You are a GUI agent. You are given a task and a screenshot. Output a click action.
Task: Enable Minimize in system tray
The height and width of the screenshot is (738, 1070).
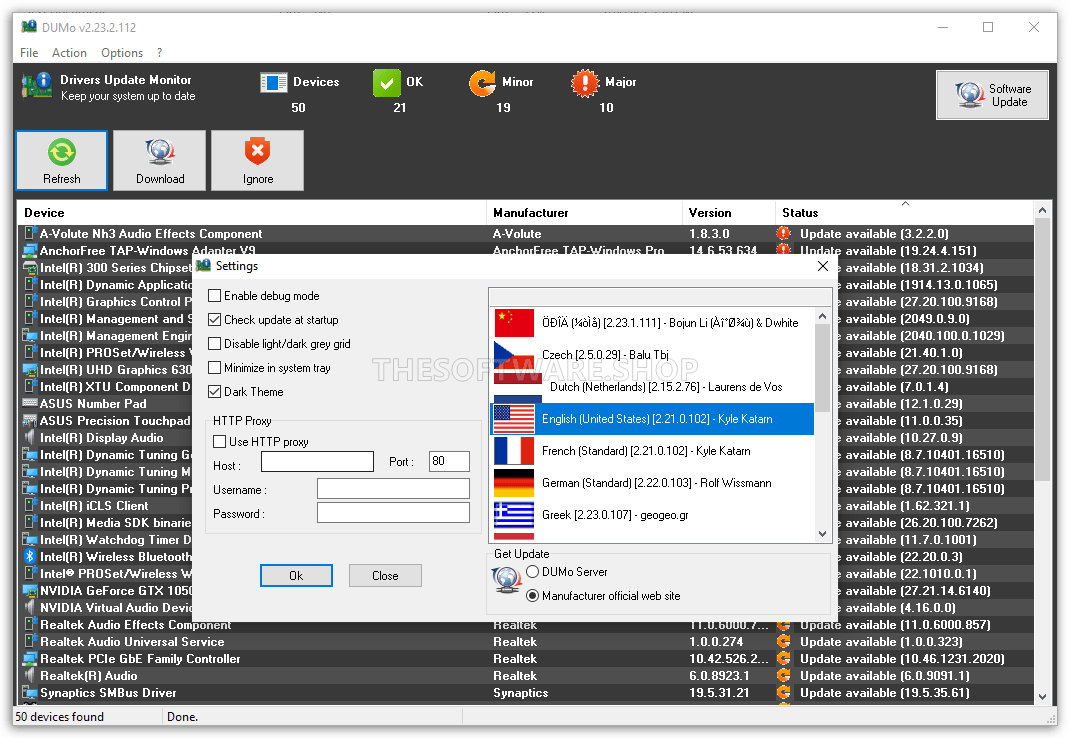(215, 367)
